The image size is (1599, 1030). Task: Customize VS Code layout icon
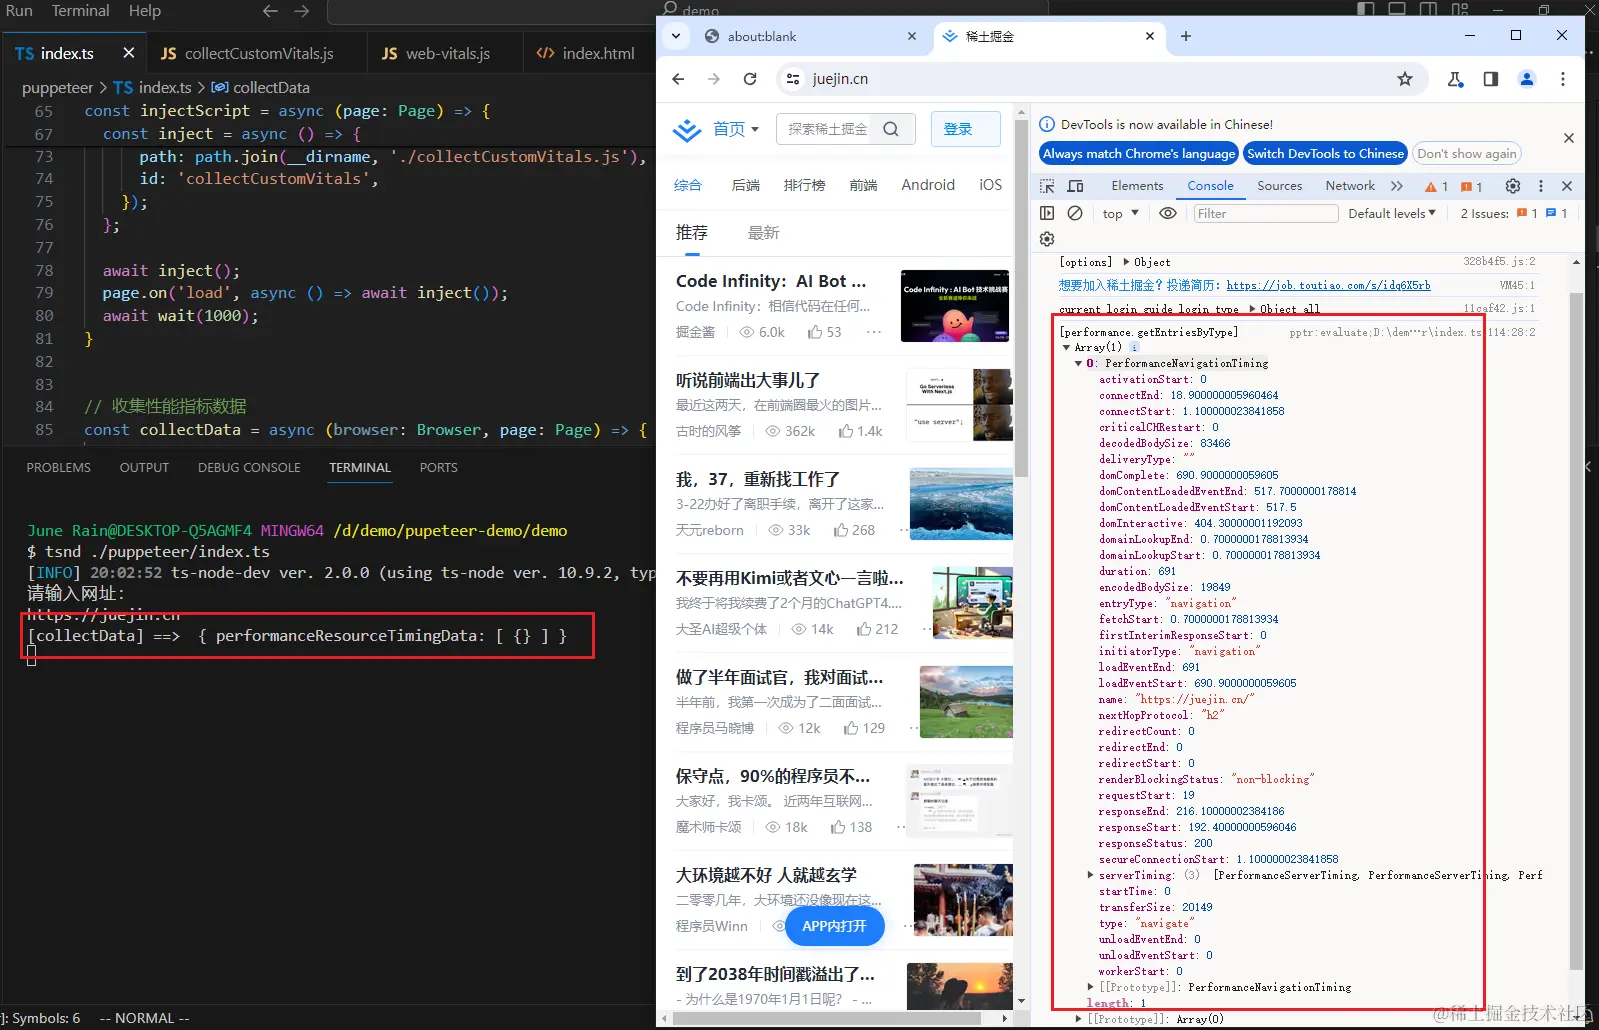[x=1460, y=9]
